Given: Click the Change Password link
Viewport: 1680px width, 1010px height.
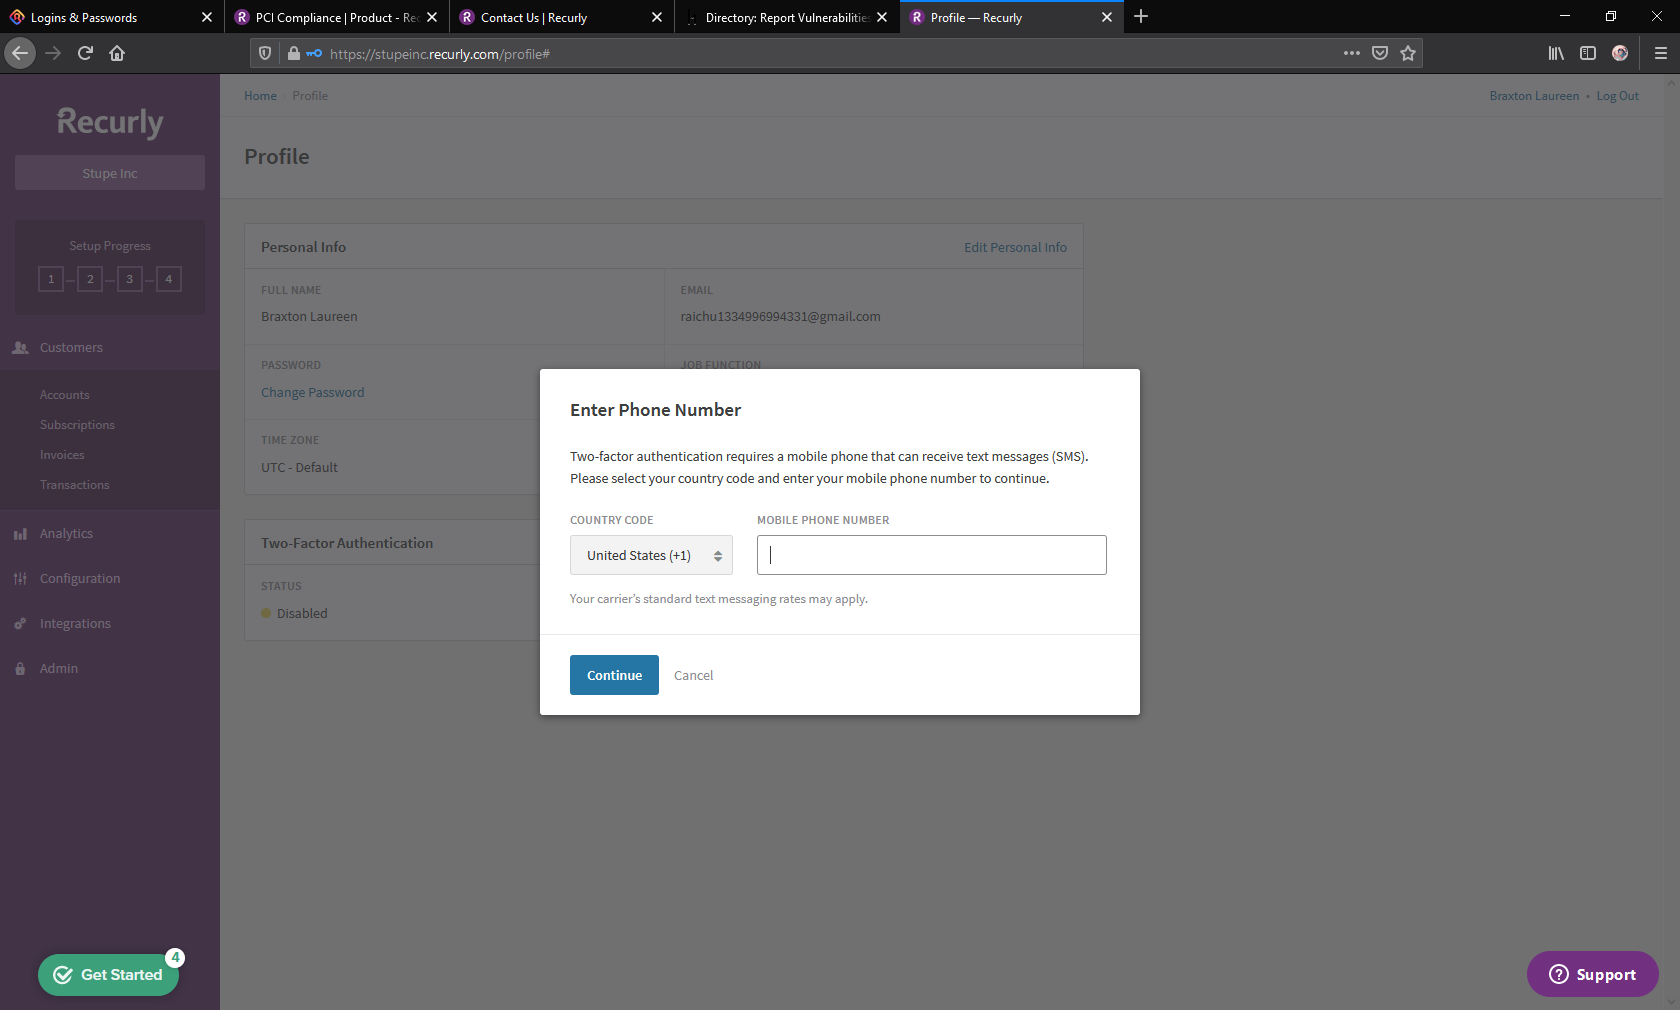Looking at the screenshot, I should tap(313, 393).
